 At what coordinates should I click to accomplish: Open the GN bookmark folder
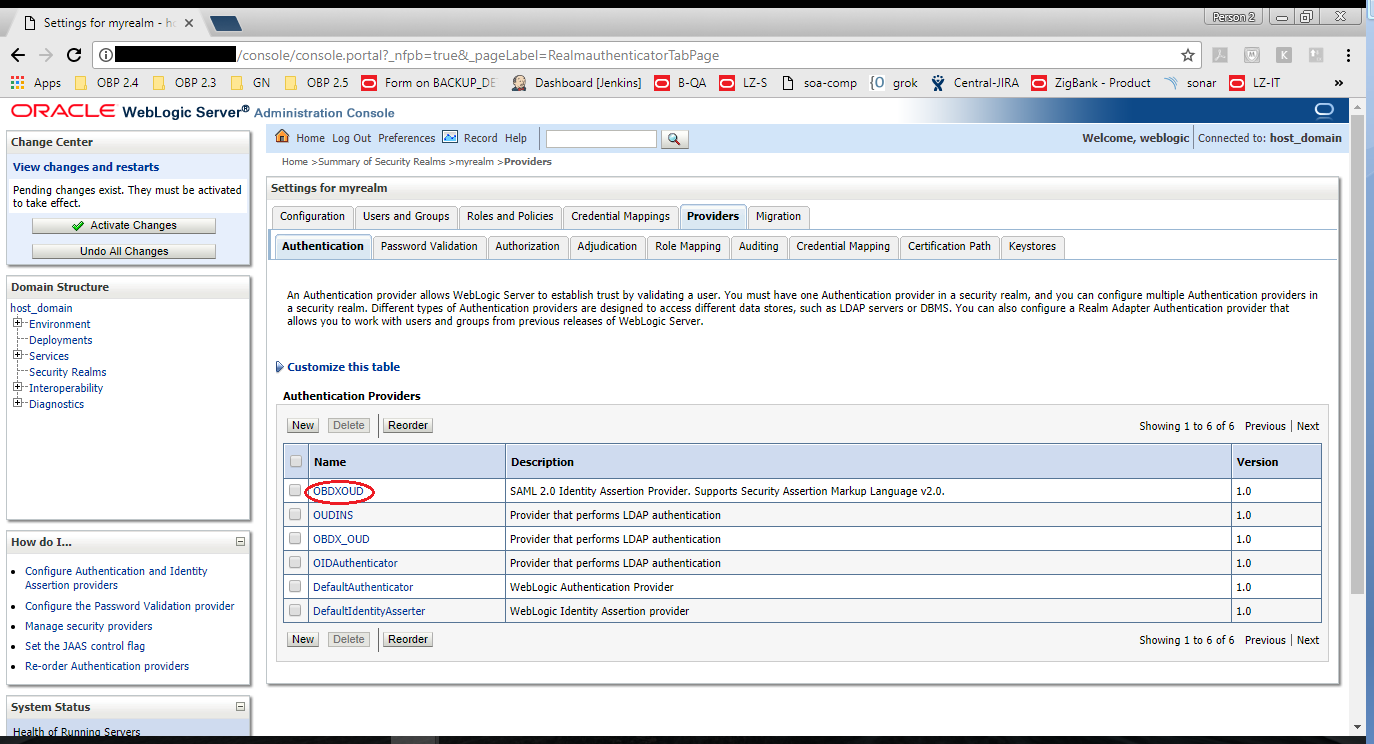point(251,83)
